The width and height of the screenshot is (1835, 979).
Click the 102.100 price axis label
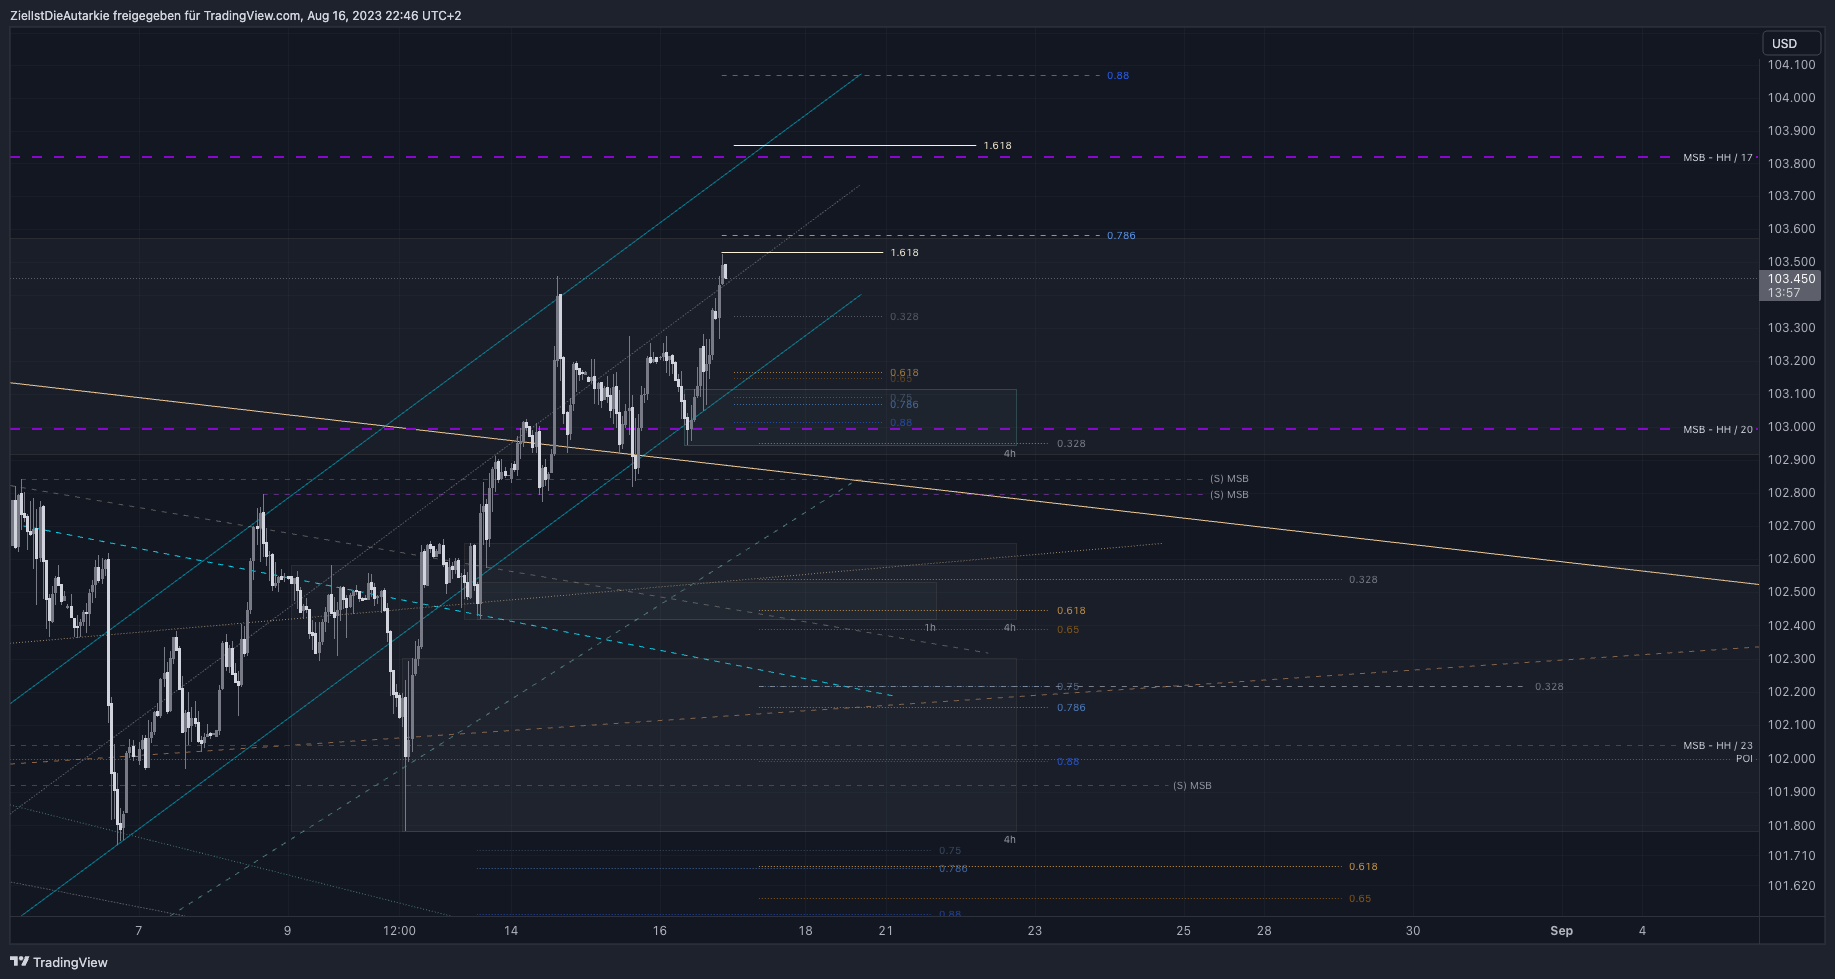[x=1791, y=725]
